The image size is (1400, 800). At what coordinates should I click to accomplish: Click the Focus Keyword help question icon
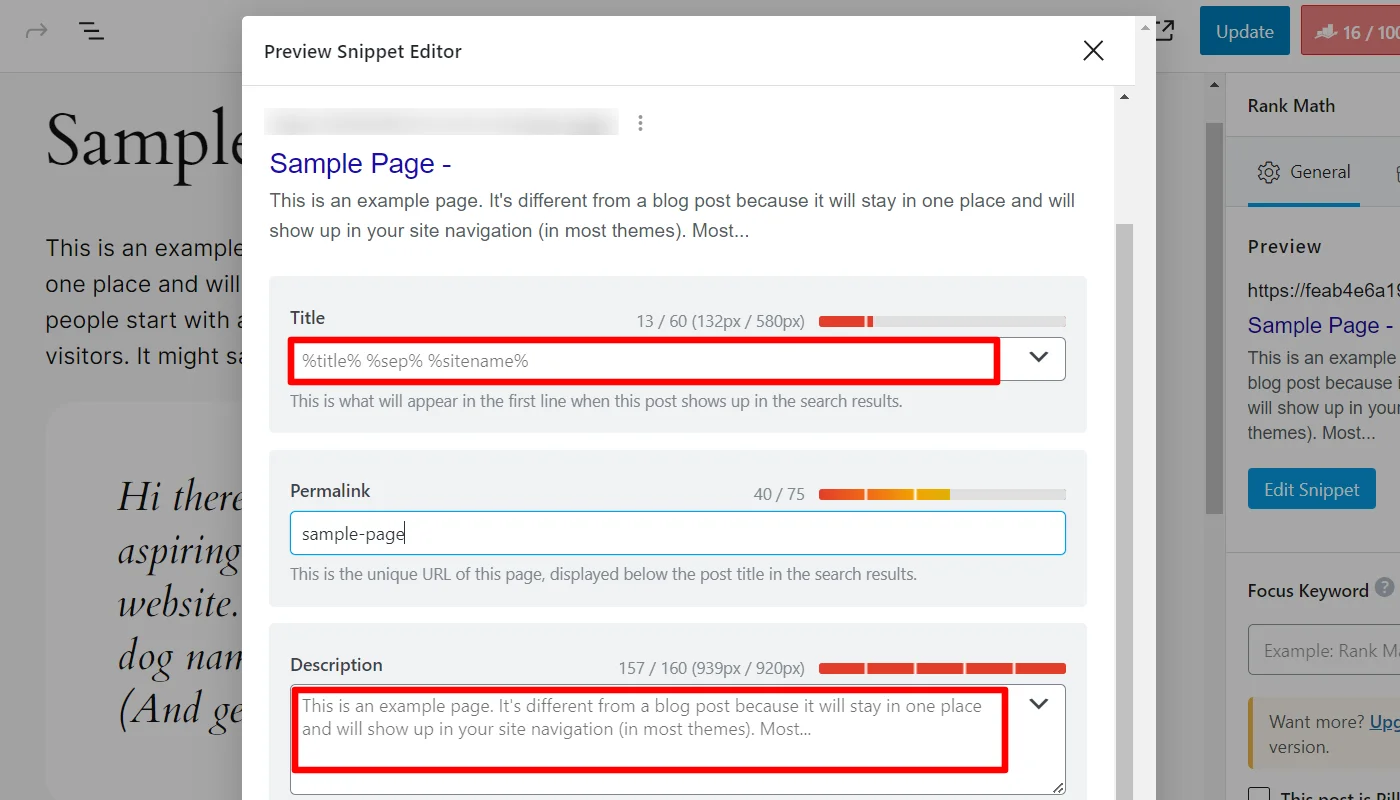1384,587
